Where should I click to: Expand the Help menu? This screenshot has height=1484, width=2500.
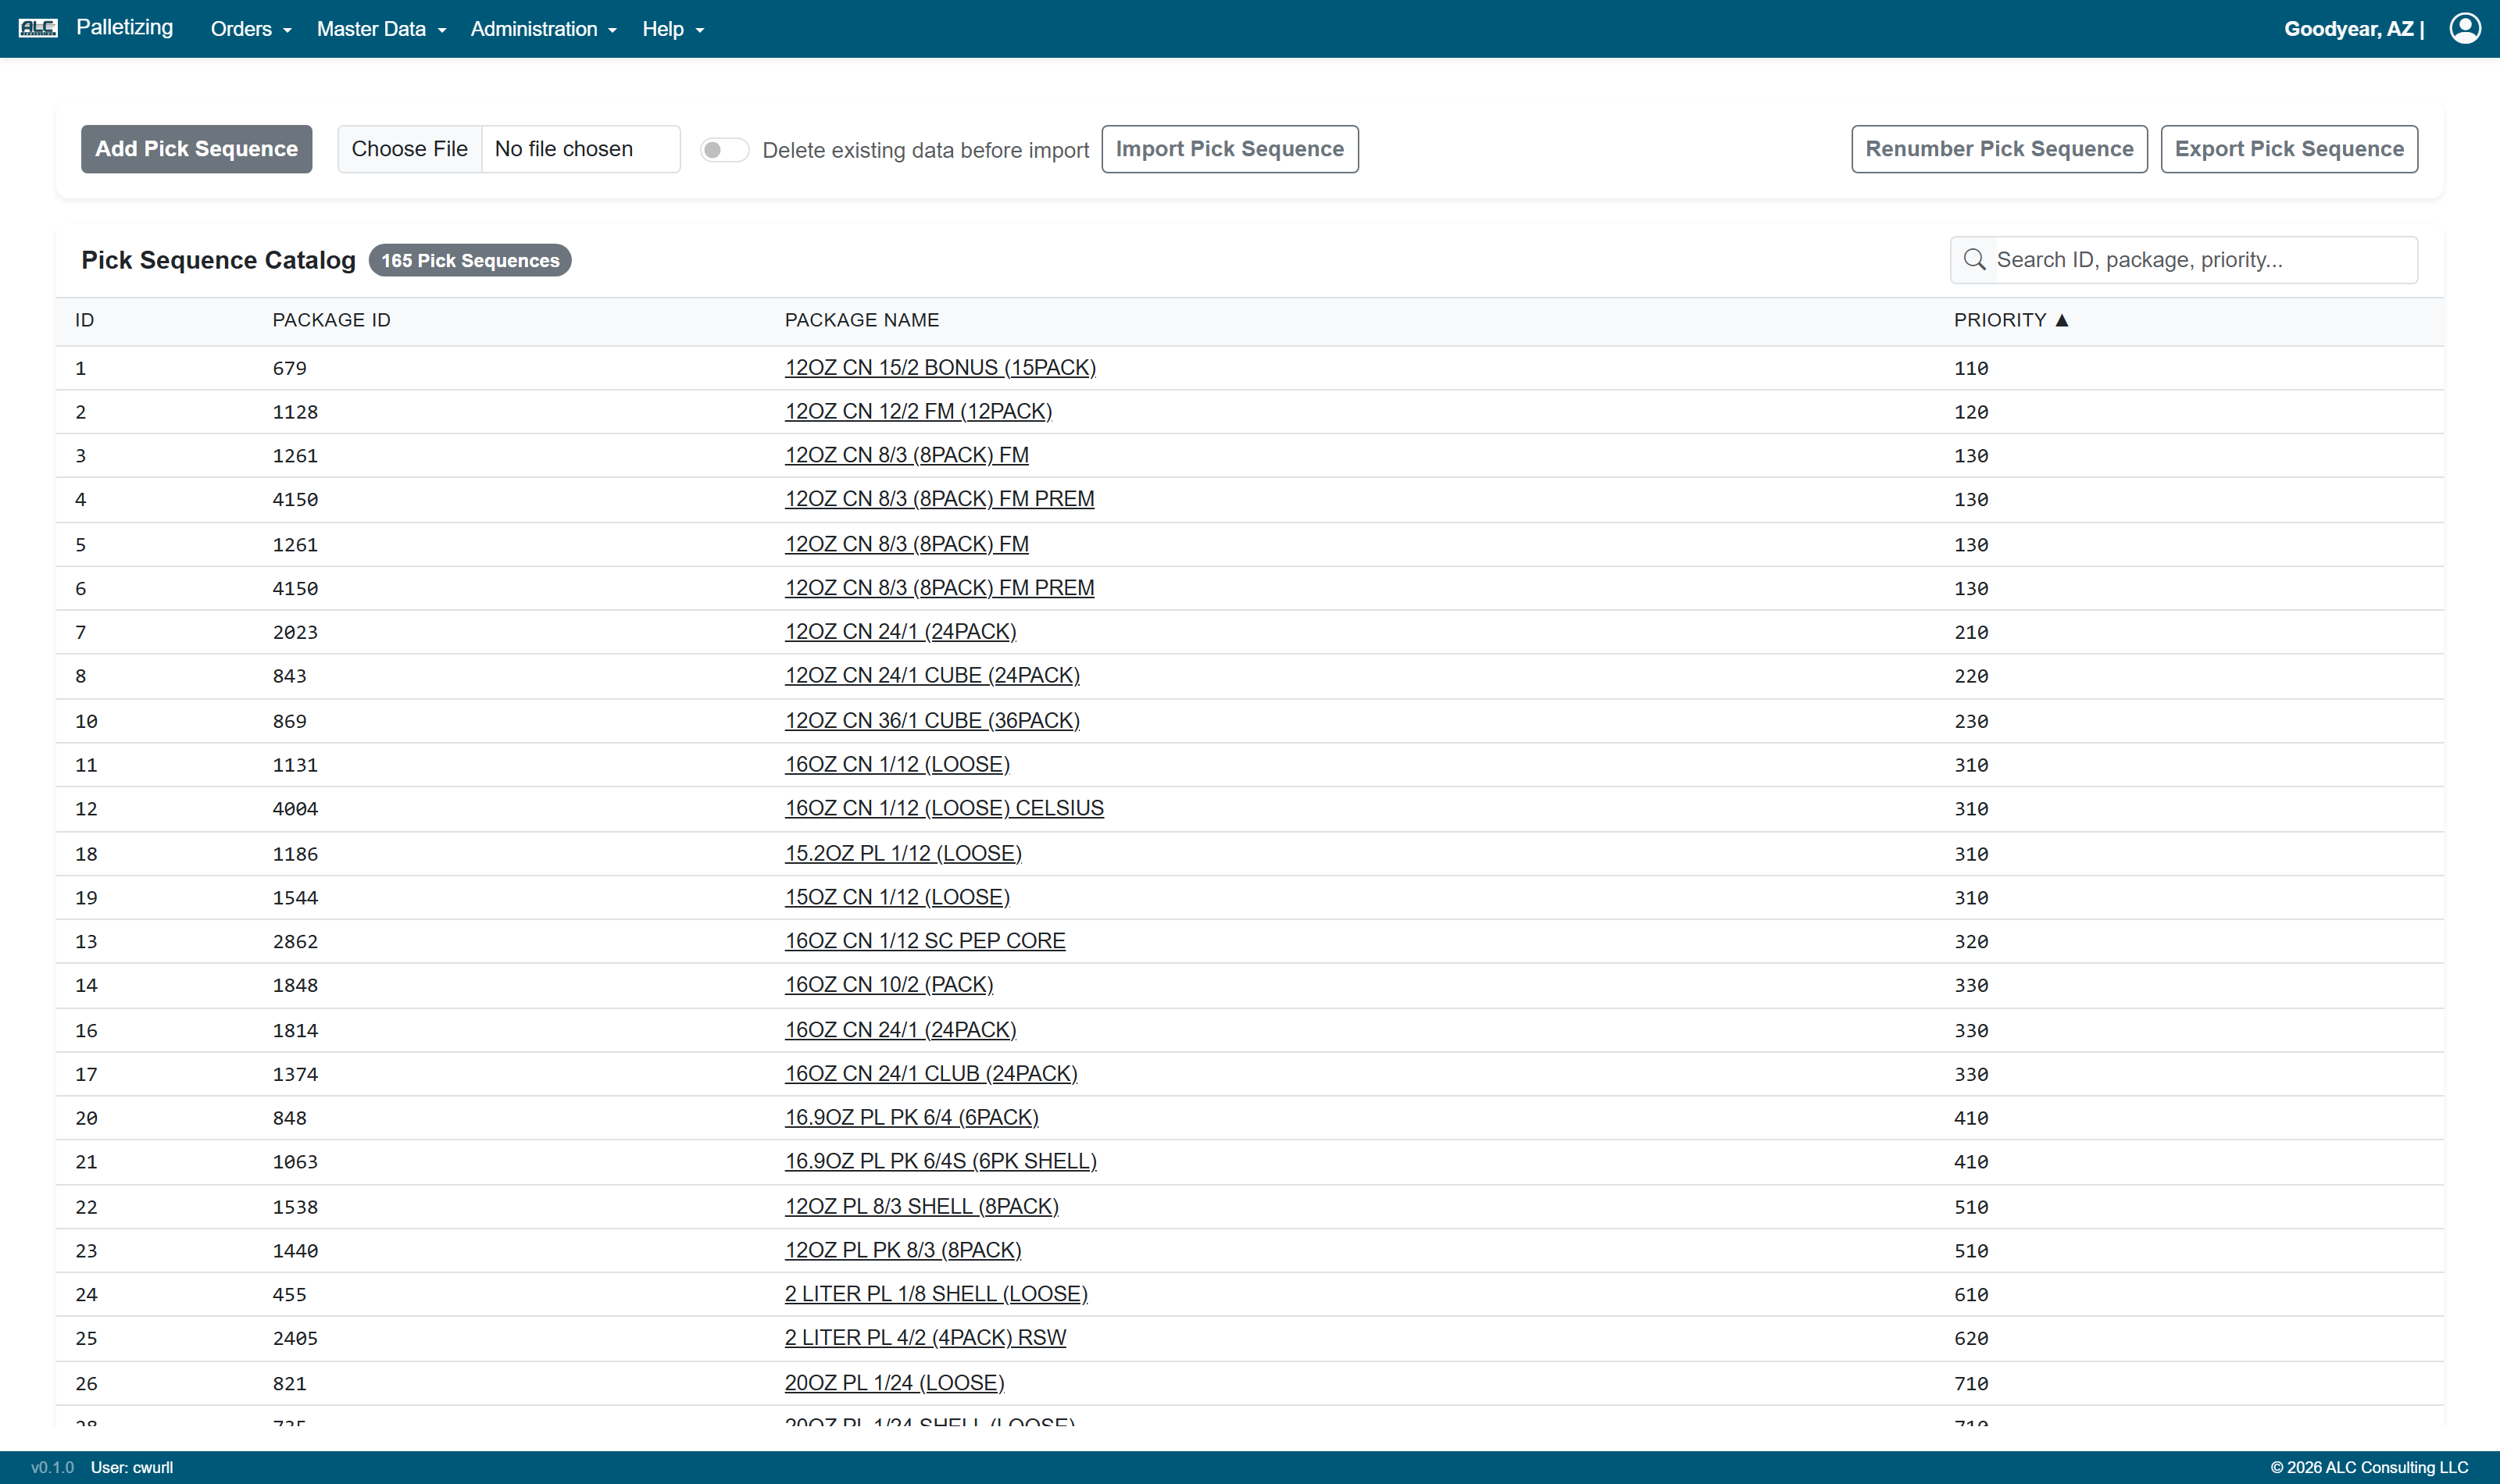coord(673,29)
